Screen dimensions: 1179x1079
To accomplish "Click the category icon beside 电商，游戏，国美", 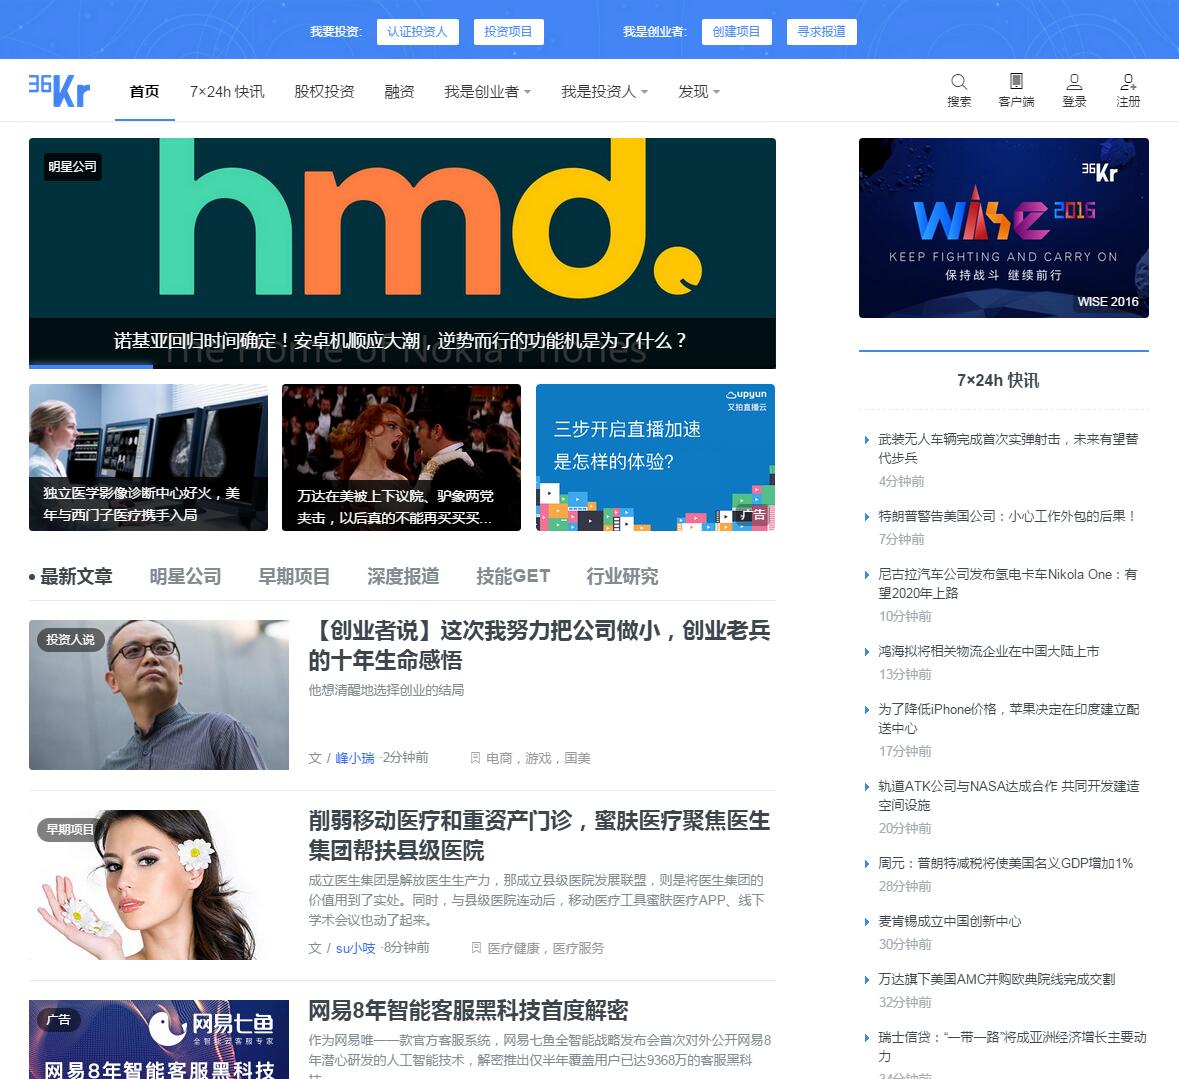I will pyautogui.click(x=475, y=757).
